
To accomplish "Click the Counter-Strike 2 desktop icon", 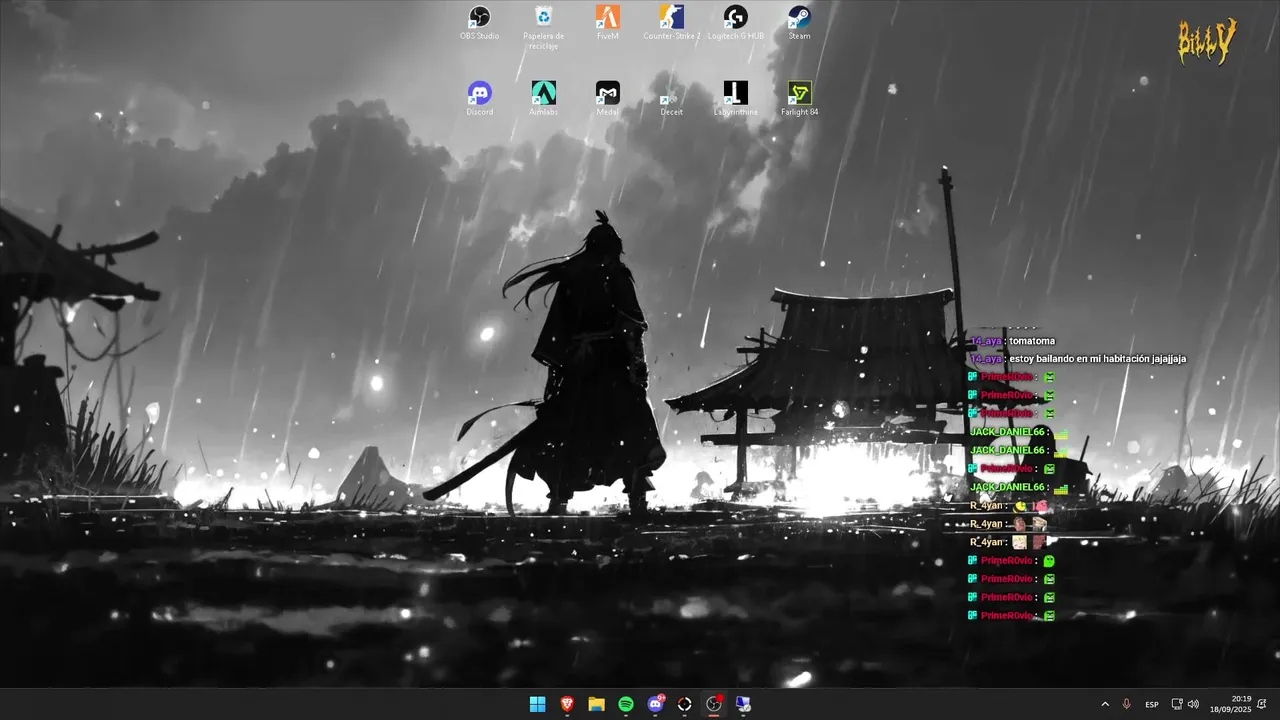I will click(672, 23).
